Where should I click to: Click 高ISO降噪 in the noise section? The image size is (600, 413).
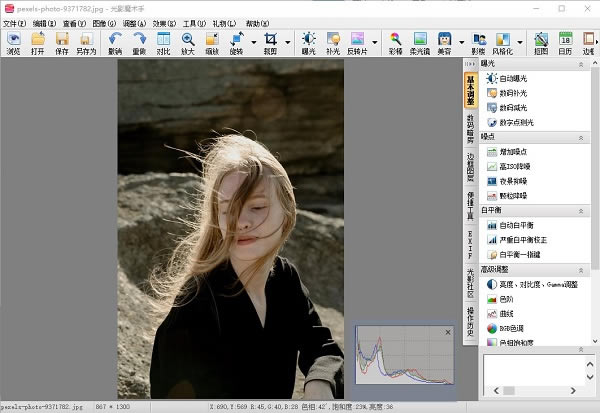tap(508, 167)
